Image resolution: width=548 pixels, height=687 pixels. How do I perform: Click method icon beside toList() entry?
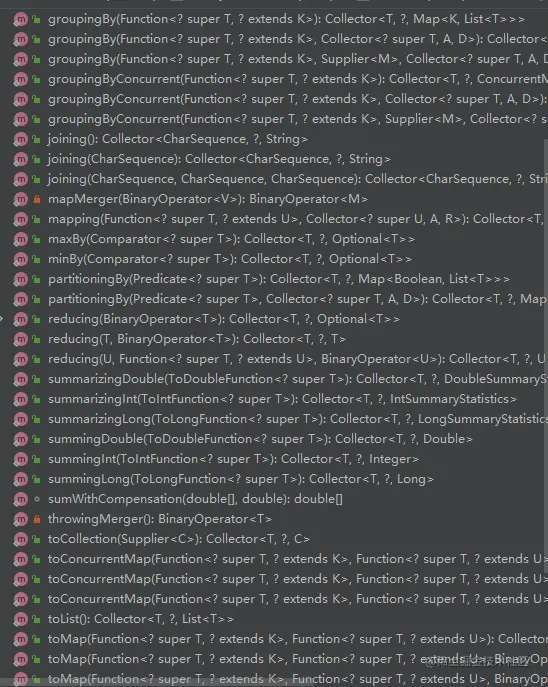(20, 619)
